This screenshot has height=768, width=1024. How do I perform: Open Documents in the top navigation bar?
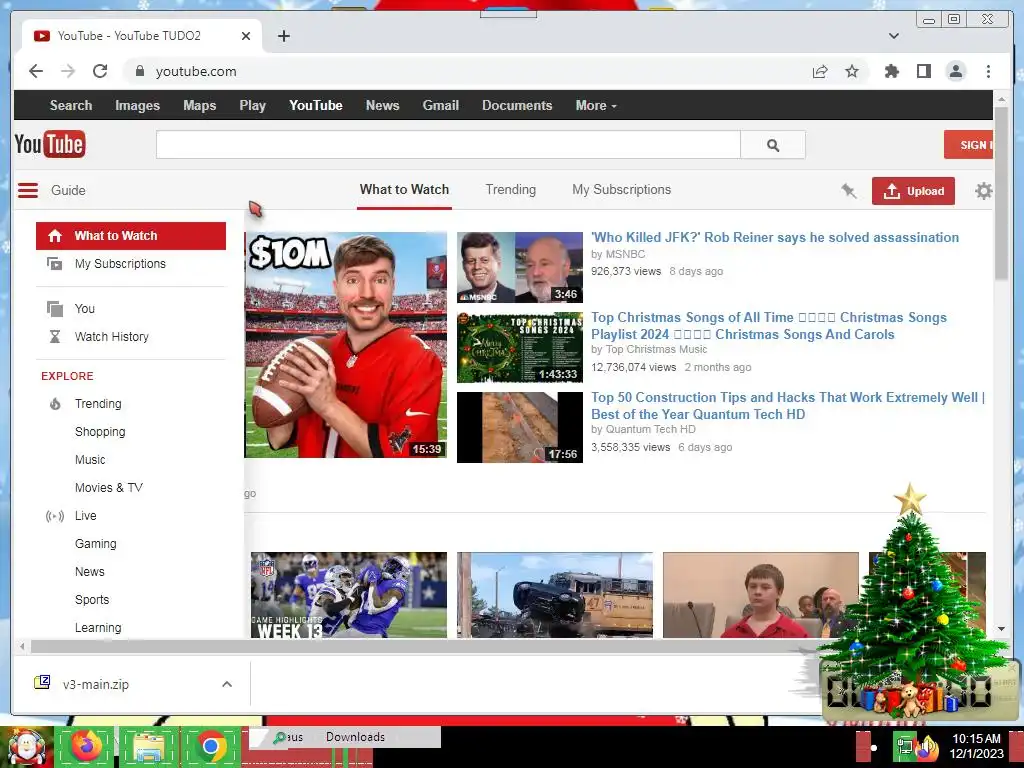517,105
